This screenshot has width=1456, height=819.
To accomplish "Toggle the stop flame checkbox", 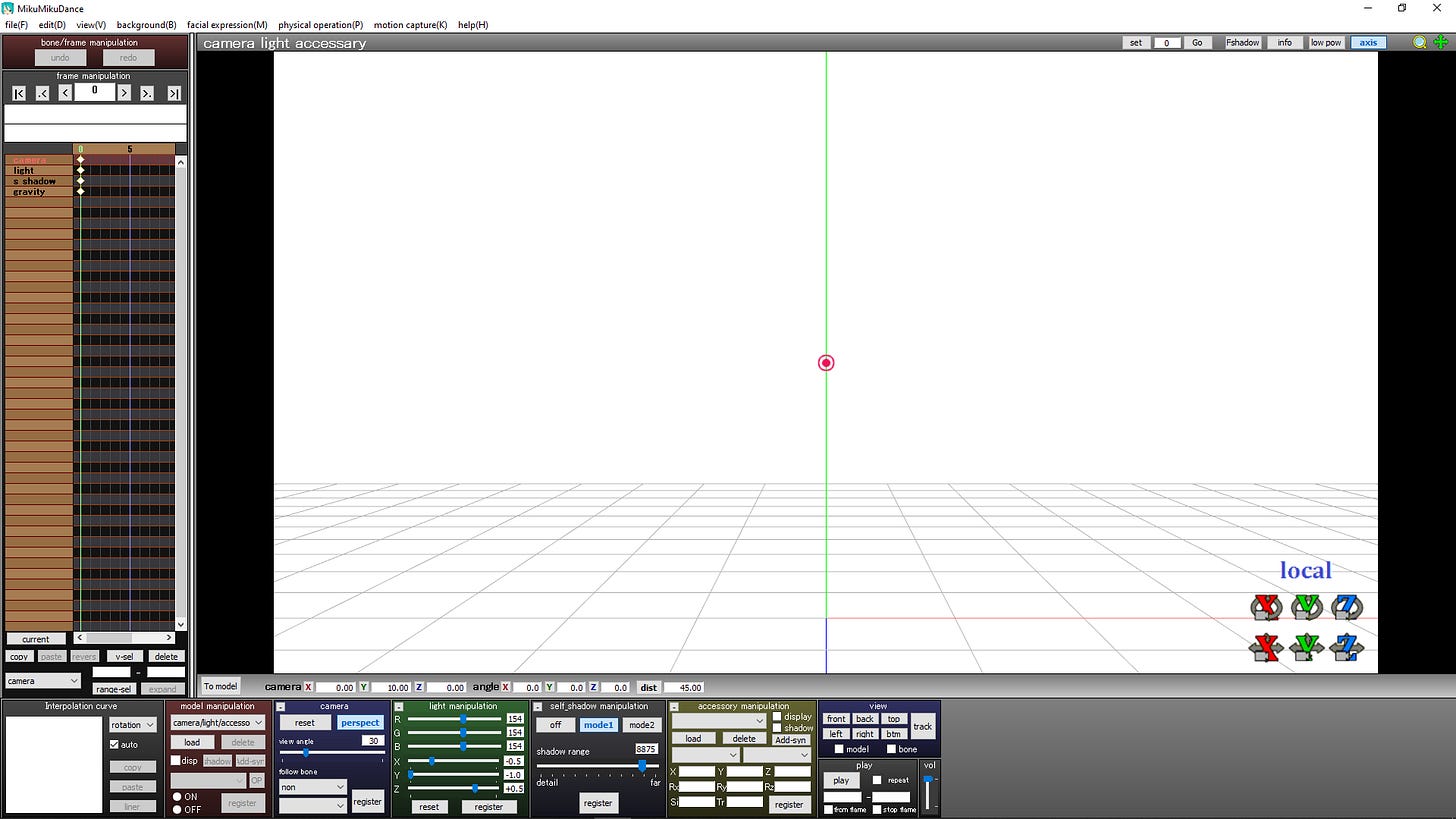I will click(877, 809).
